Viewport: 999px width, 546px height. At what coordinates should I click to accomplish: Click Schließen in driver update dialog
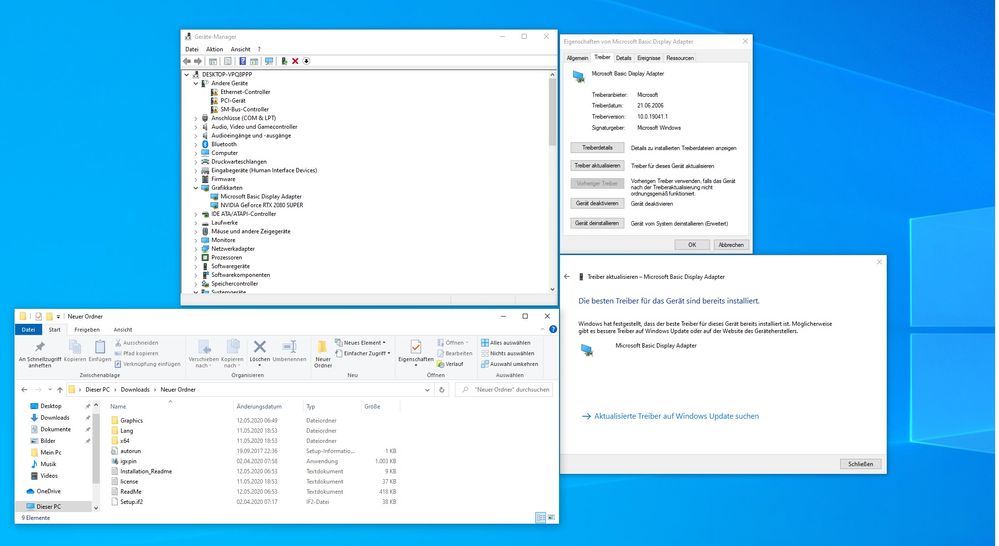(x=860, y=464)
